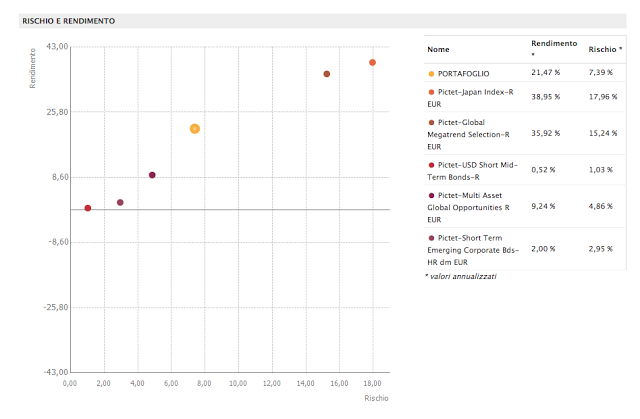Viewport: 640px width, 419px height.
Task: Click the Nome column header
Action: 438,49
